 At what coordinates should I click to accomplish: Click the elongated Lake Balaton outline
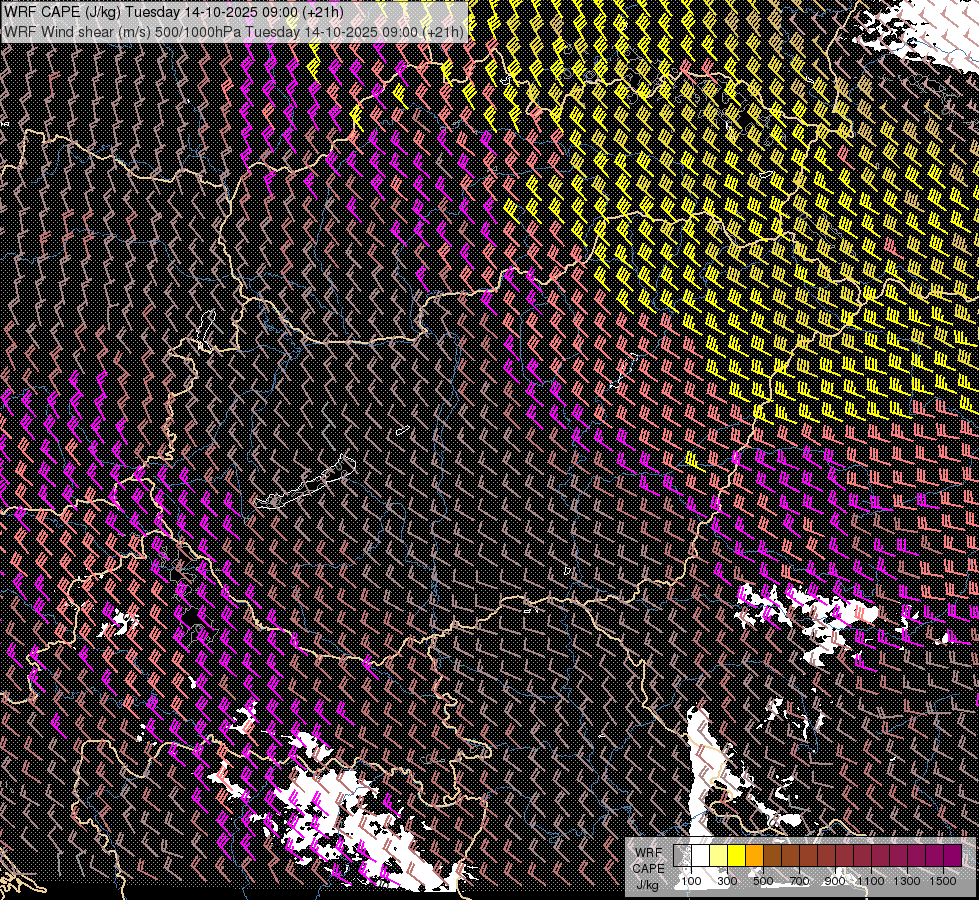pos(306,482)
